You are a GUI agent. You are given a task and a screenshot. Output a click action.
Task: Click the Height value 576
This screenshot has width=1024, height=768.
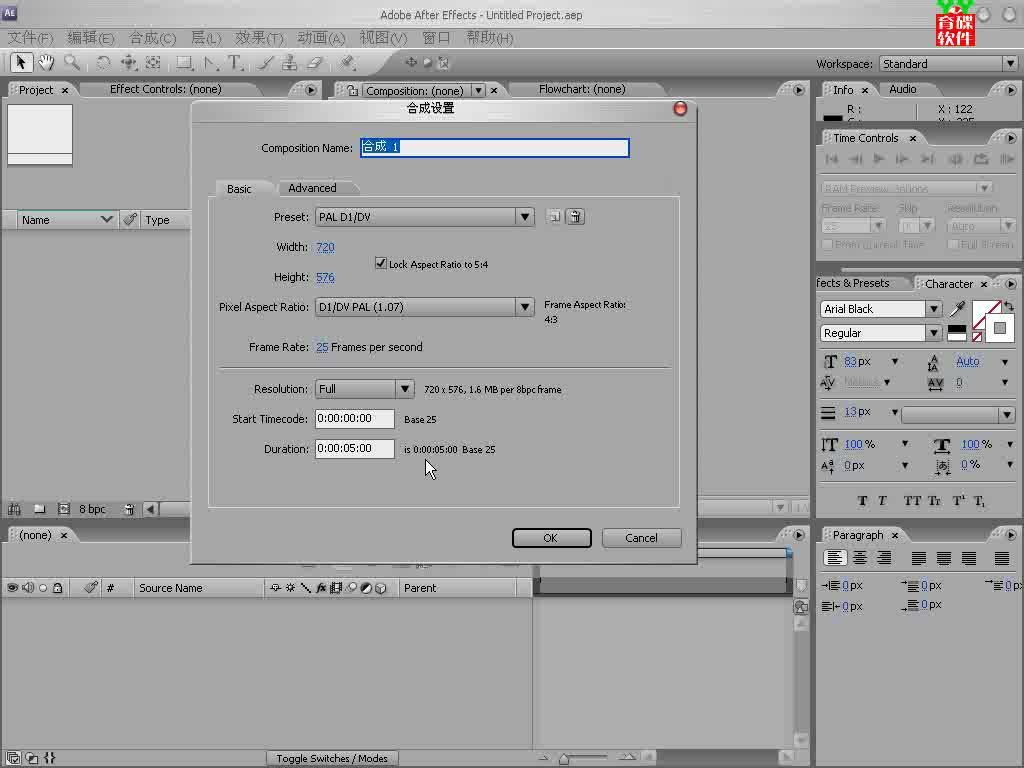(325, 277)
